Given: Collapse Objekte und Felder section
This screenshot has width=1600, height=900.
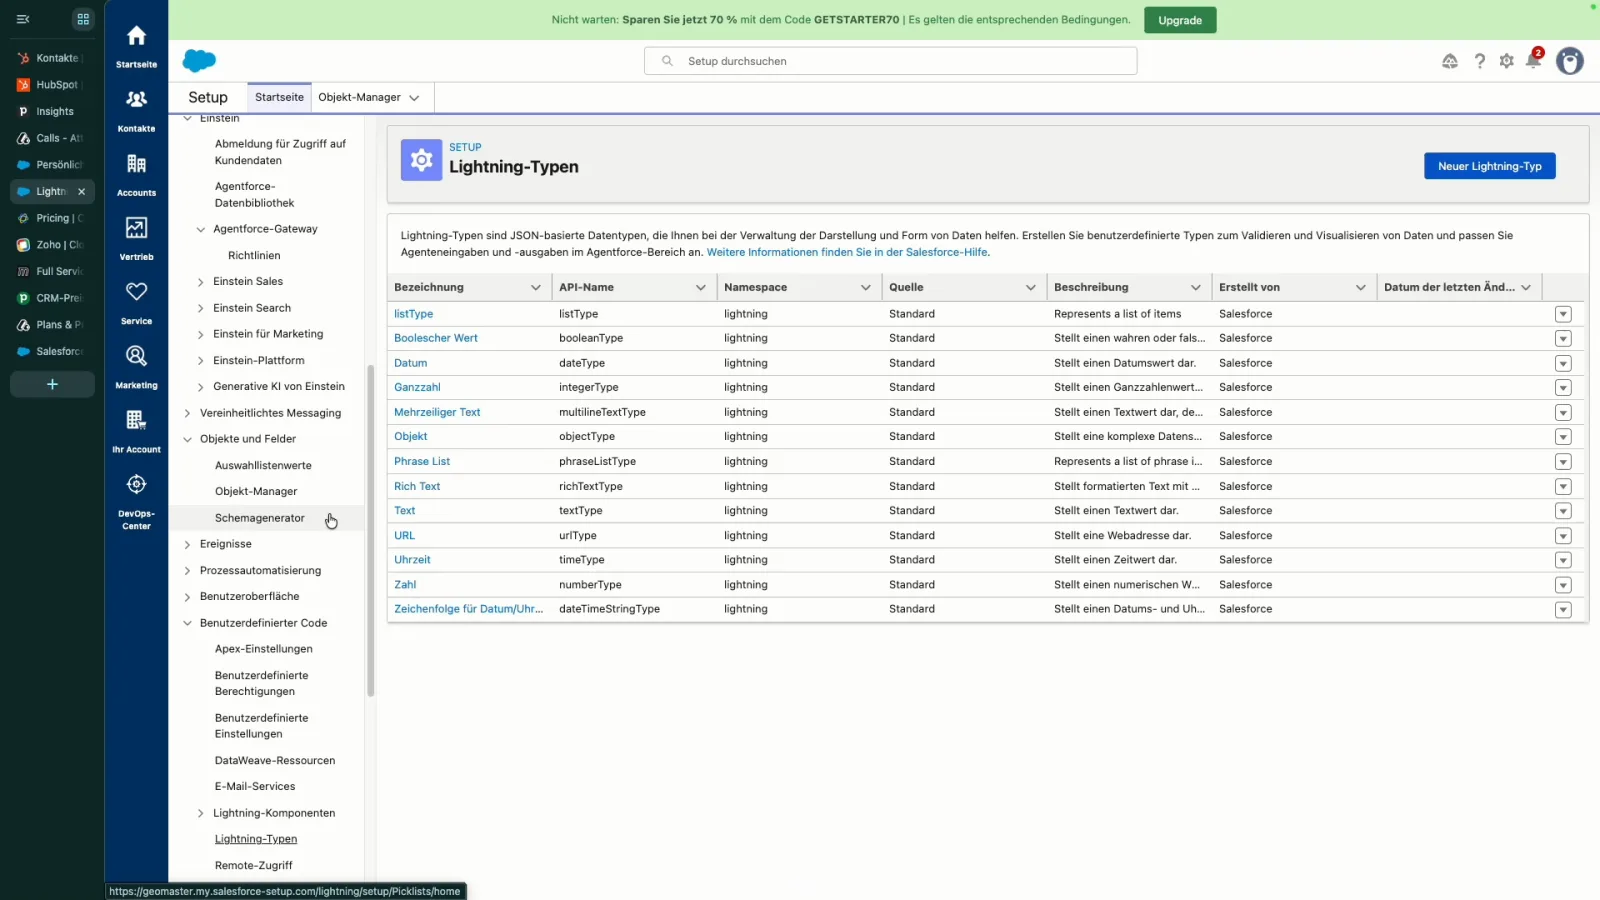Looking at the screenshot, I should (187, 439).
